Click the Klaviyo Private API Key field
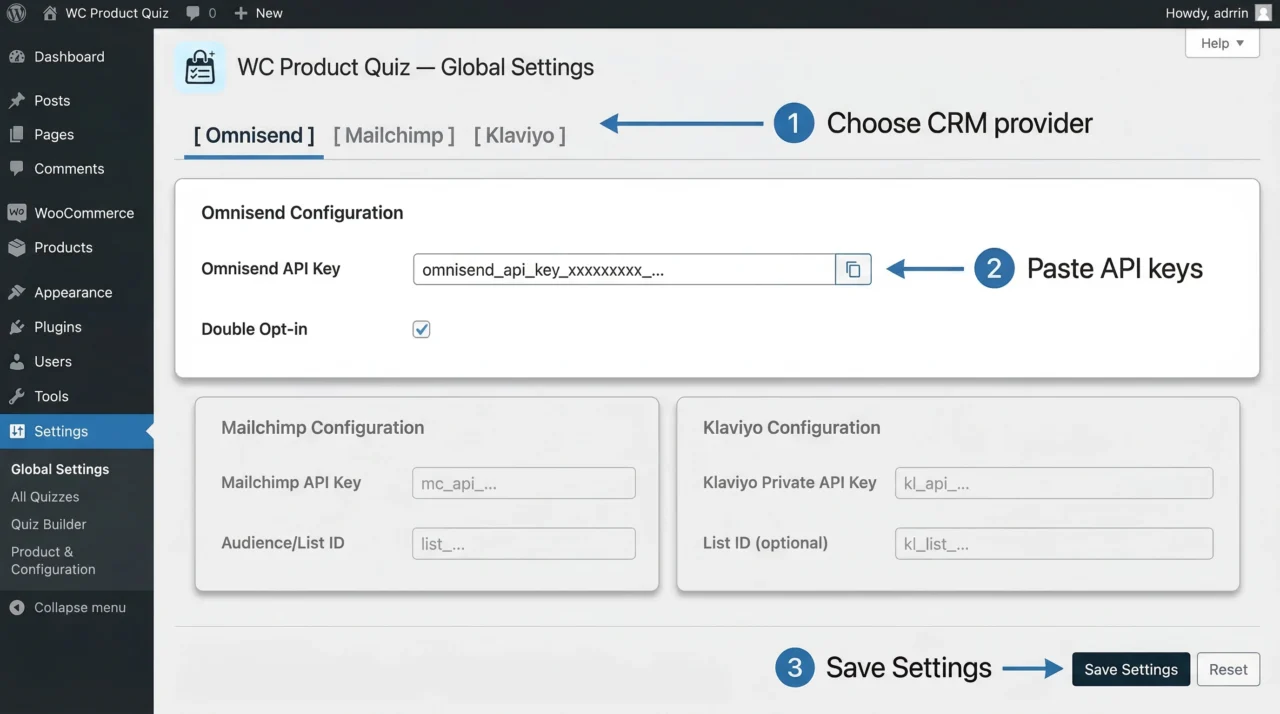The width and height of the screenshot is (1280, 714). click(x=1053, y=483)
